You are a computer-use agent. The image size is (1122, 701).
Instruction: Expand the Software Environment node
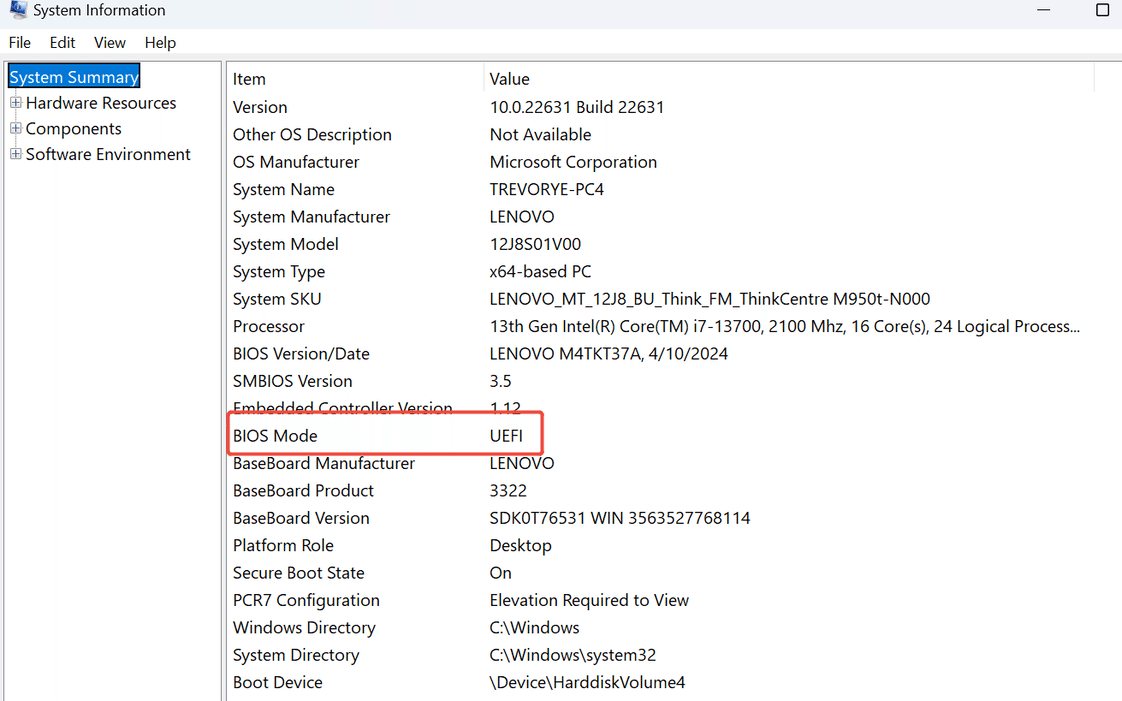[16, 155]
